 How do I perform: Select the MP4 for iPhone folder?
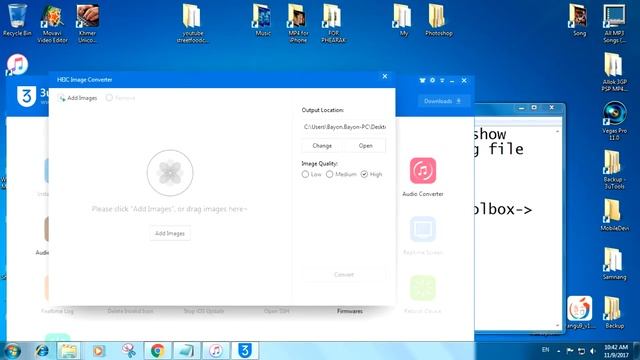pyautogui.click(x=298, y=24)
